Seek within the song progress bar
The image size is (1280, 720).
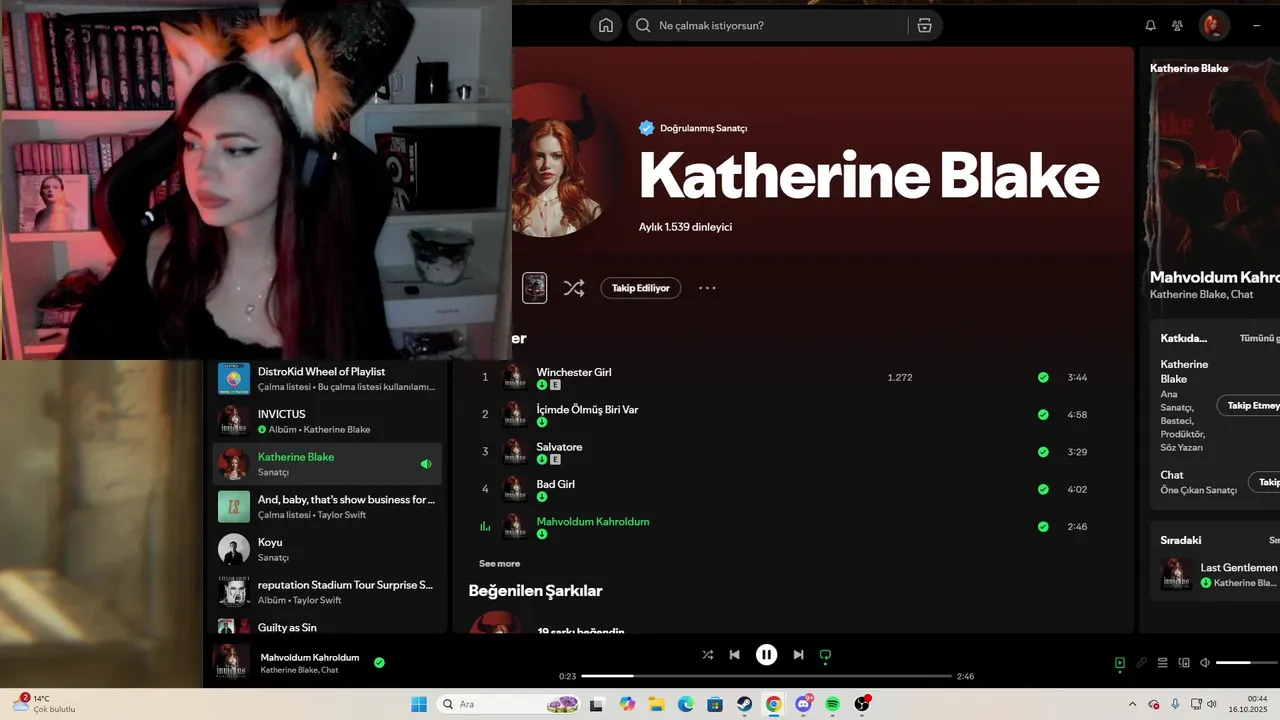pyautogui.click(x=766, y=677)
